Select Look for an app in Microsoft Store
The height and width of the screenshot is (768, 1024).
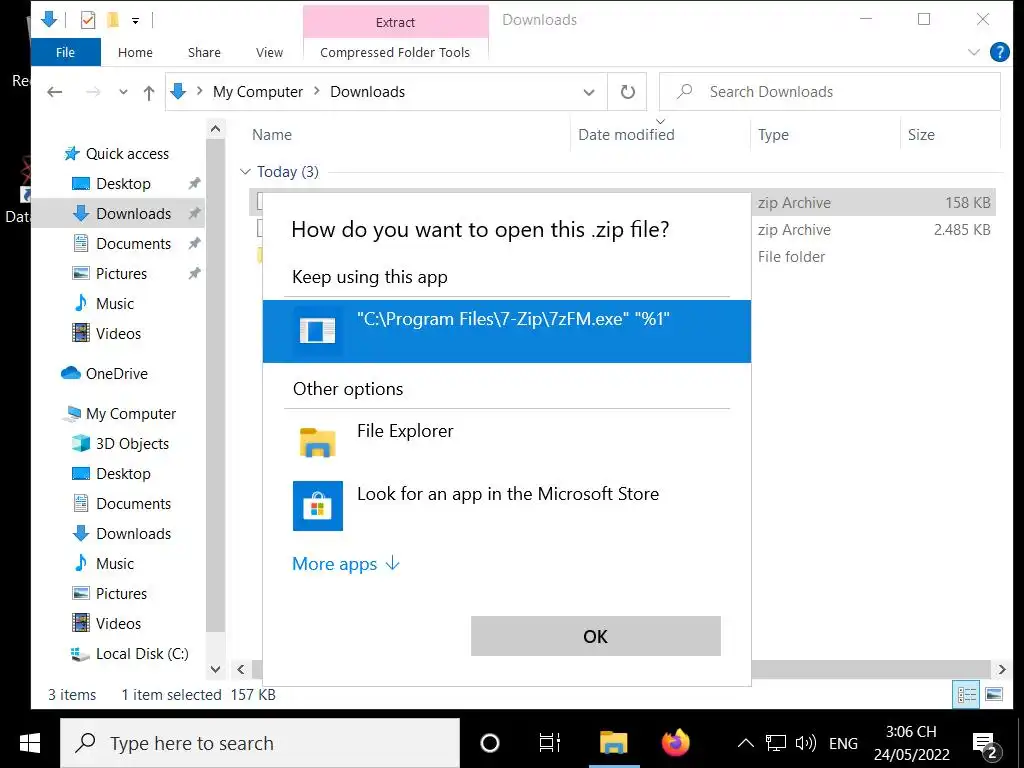pyautogui.click(x=507, y=505)
